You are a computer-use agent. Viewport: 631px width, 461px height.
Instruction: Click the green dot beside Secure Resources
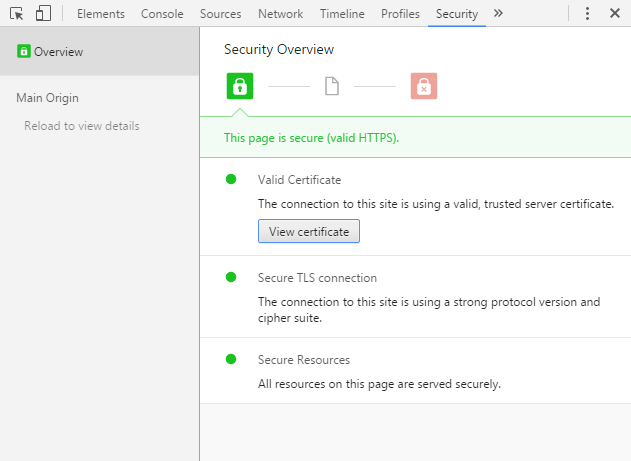tap(231, 359)
